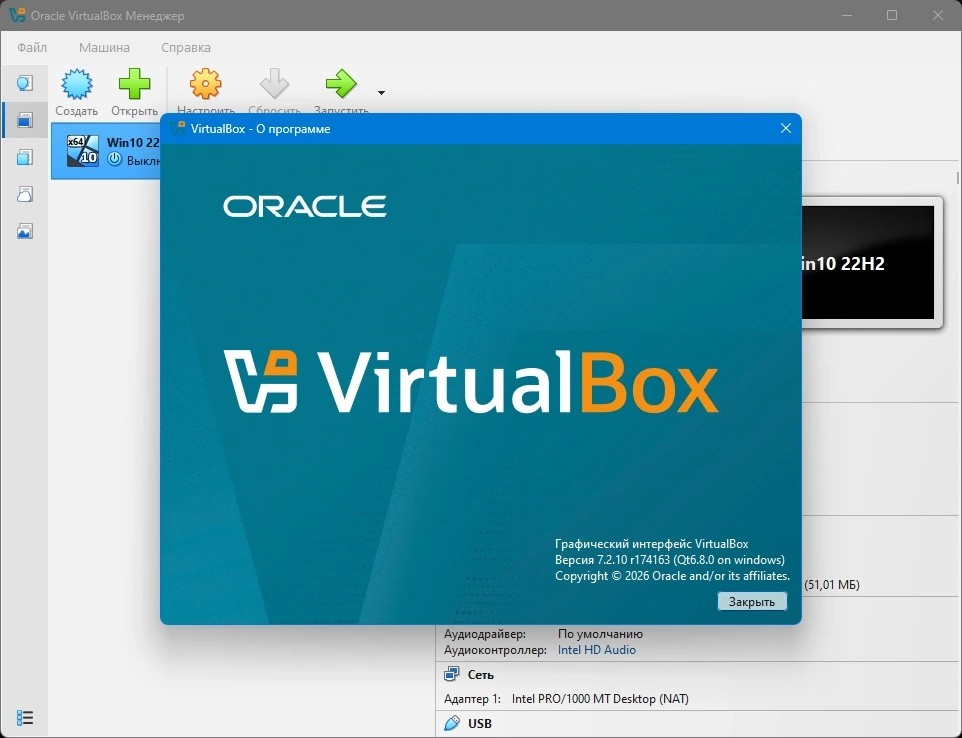Click the USB section icon
The image size is (962, 738).
coord(452,723)
